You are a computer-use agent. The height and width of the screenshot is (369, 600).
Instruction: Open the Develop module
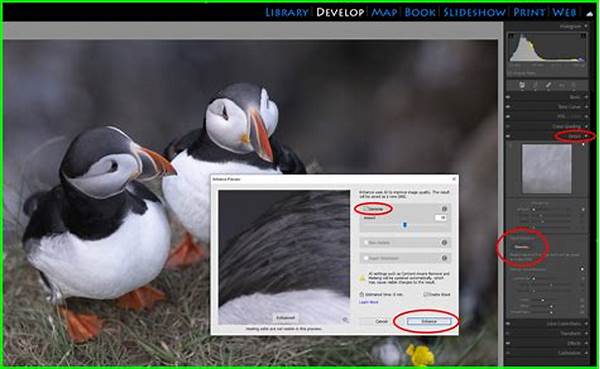(340, 12)
